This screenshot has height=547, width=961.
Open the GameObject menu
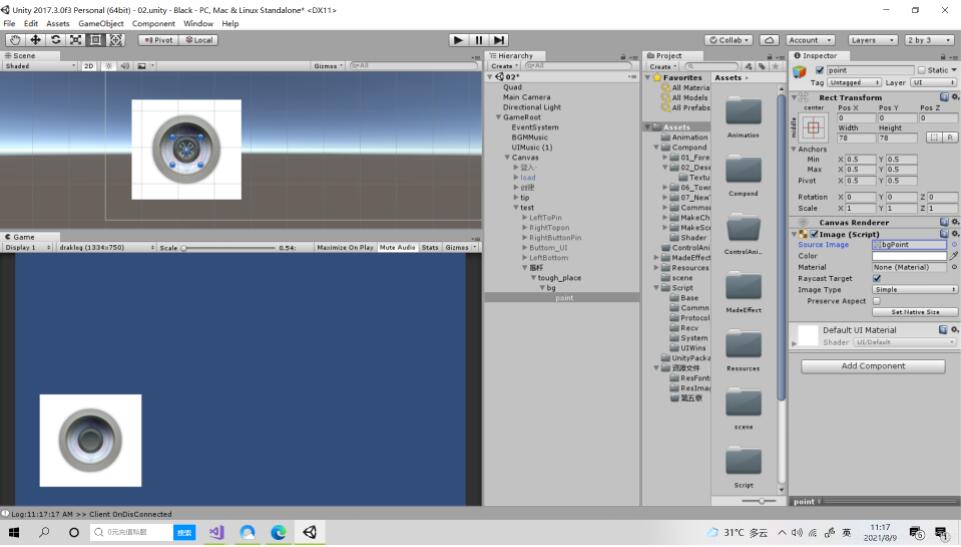click(x=101, y=23)
